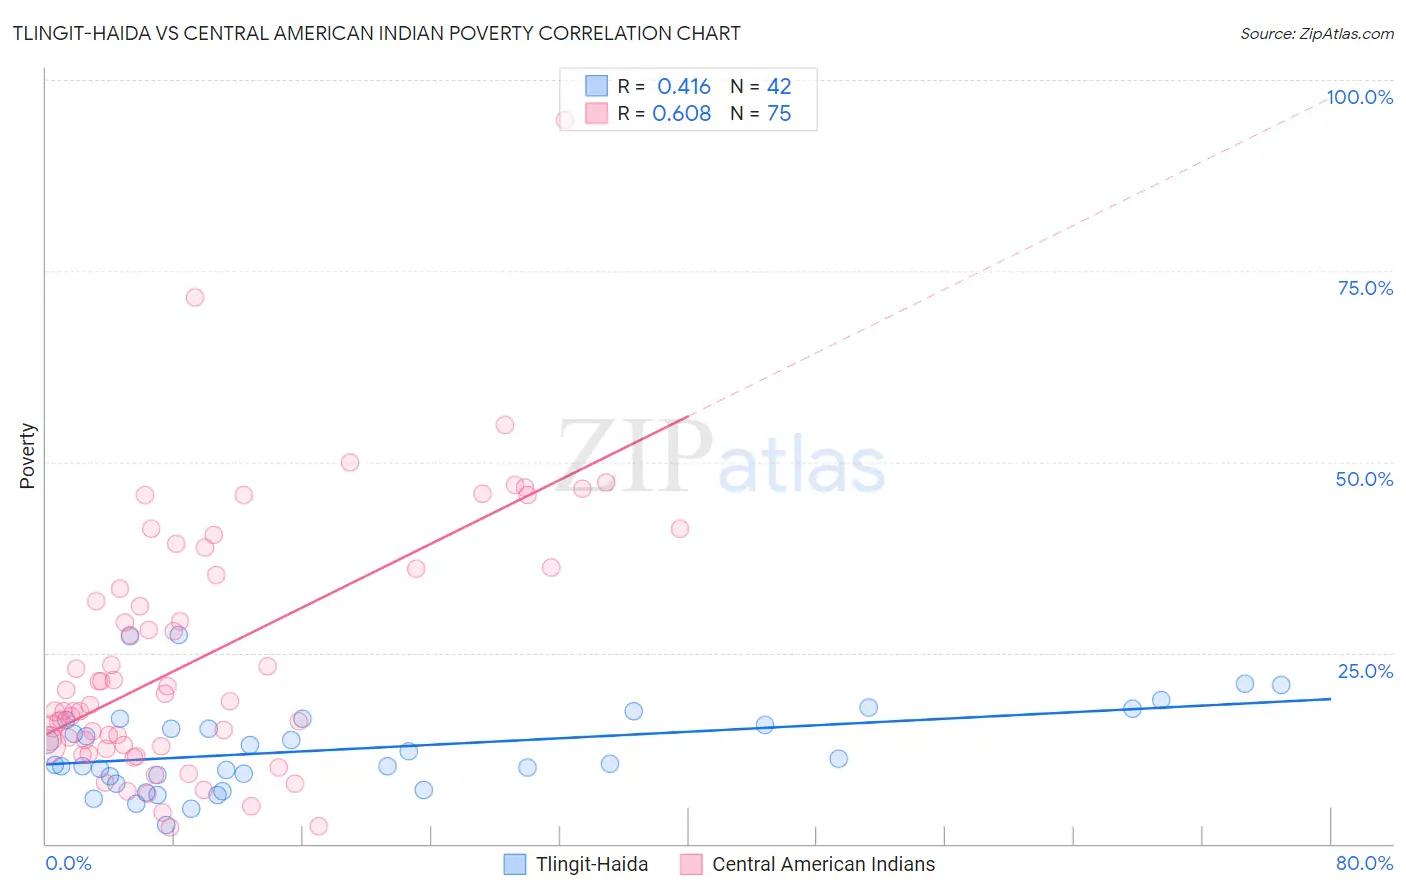The image size is (1406, 892).
Task: Click the pink Central American Indians legend swatch
Action: 691,864
